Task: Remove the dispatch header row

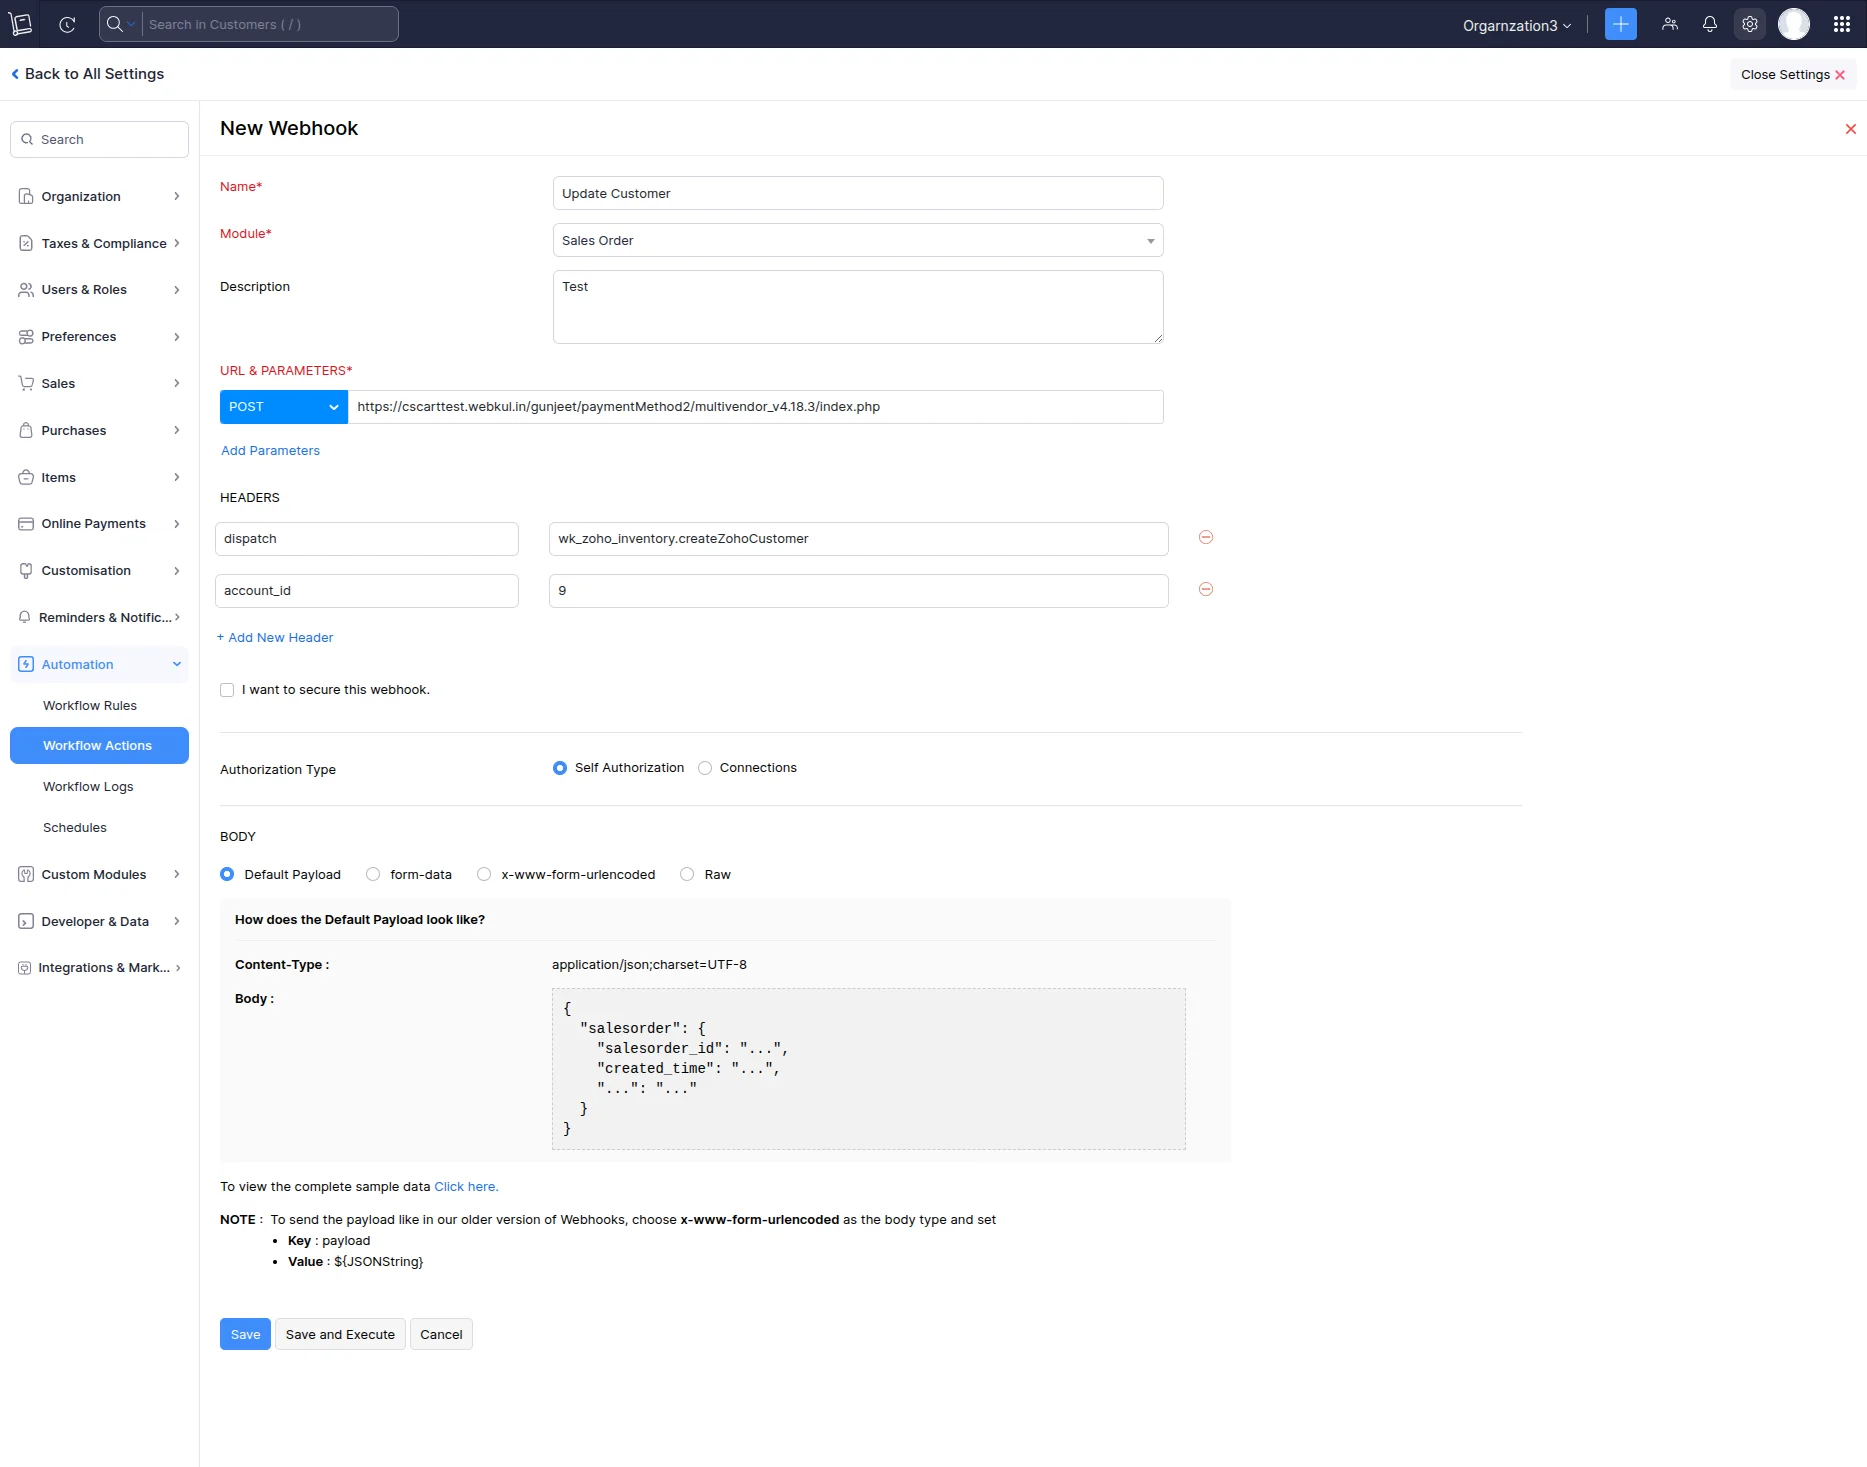Action: click(x=1205, y=538)
